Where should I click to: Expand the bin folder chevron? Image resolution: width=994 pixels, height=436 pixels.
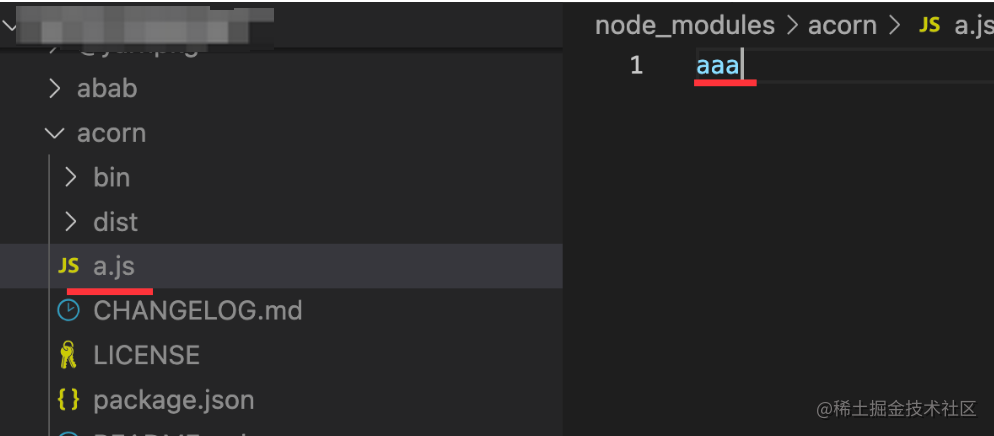(70, 177)
